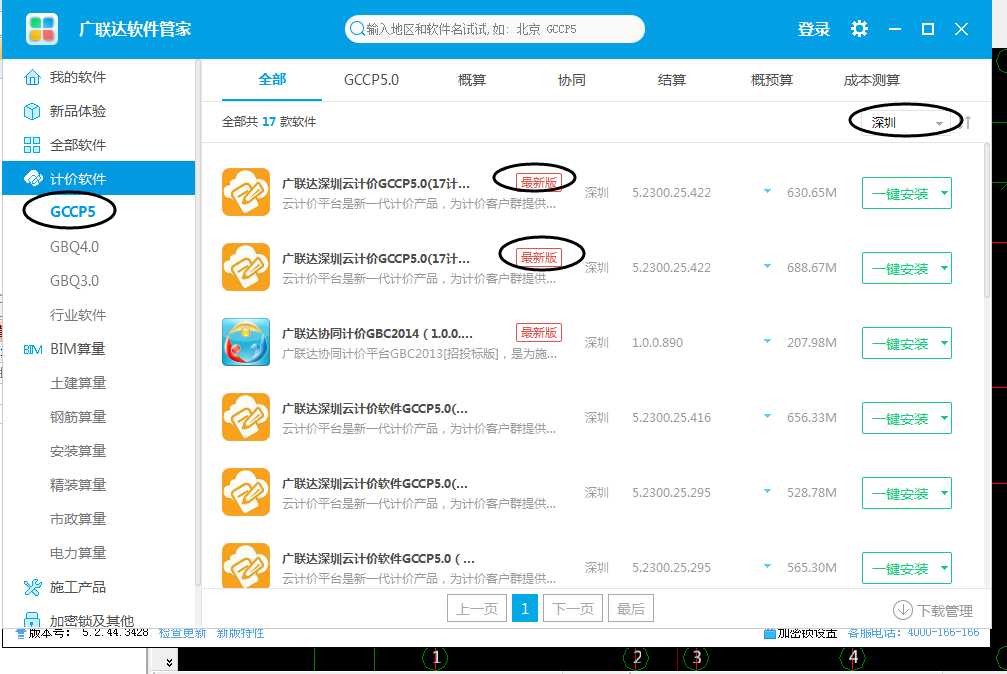Open 新品体验 cube icon
The width and height of the screenshot is (1007, 674).
click(32, 111)
